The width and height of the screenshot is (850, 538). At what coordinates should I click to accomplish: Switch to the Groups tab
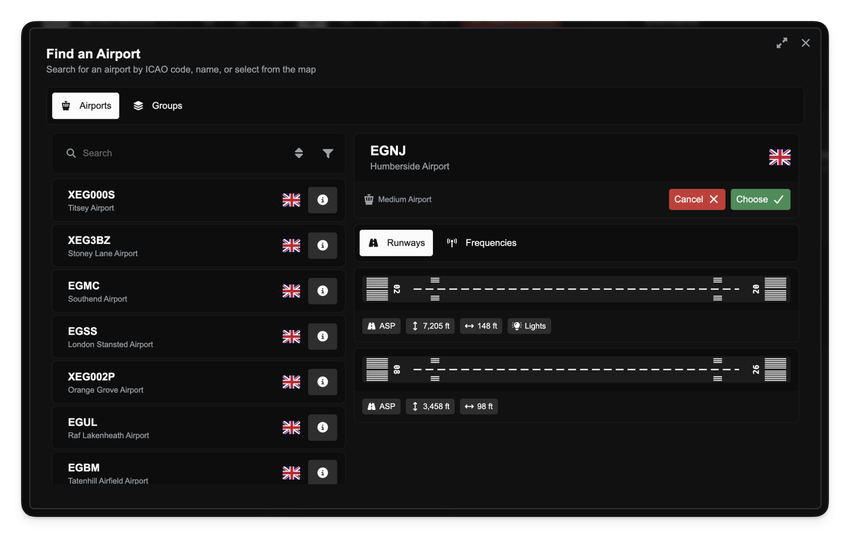[158, 106]
